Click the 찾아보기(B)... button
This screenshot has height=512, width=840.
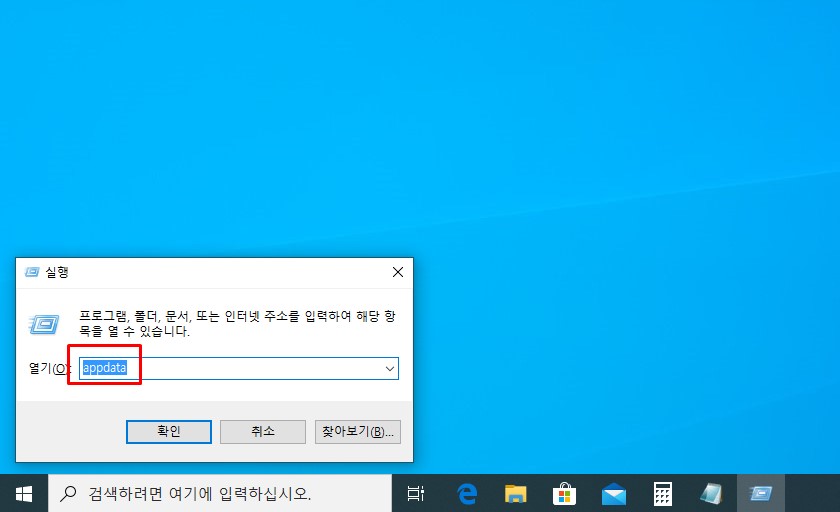coord(358,432)
